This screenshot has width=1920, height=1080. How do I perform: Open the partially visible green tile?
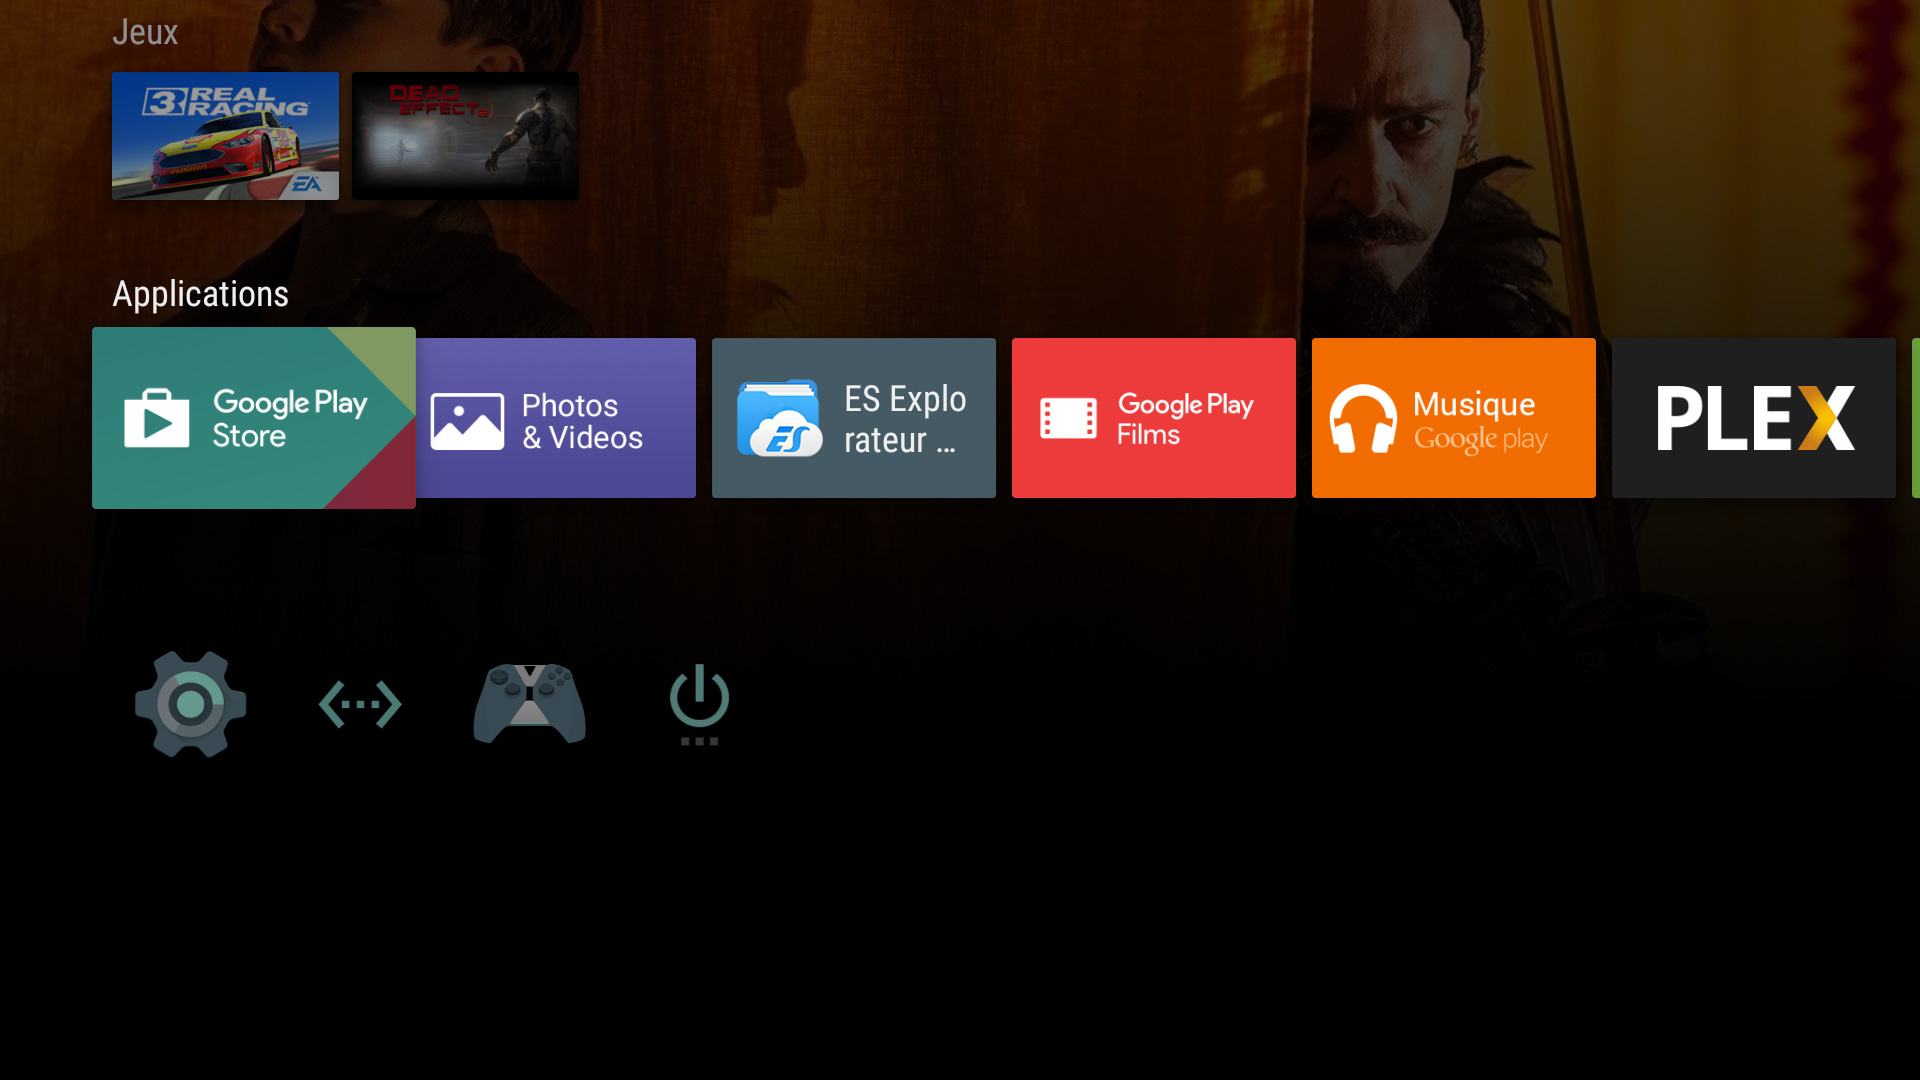[1915, 418]
